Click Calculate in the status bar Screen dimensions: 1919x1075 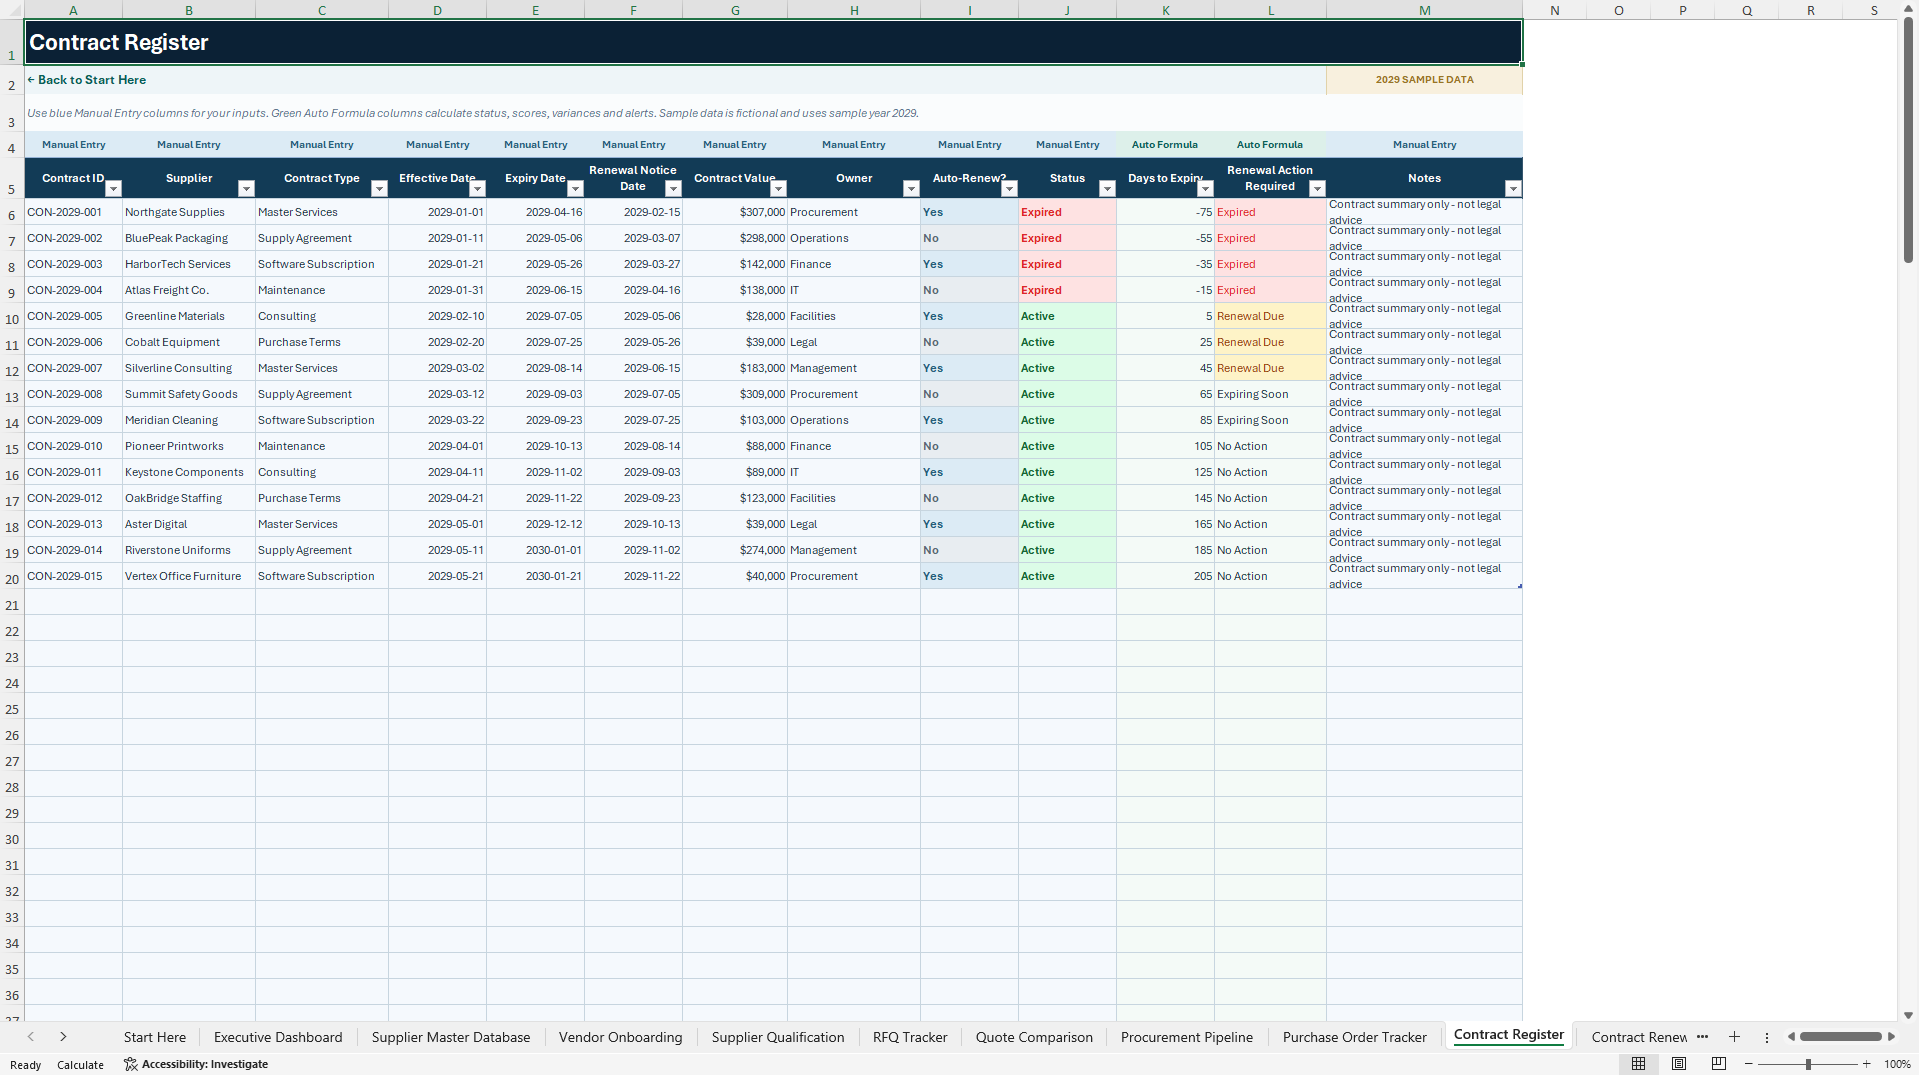80,1065
